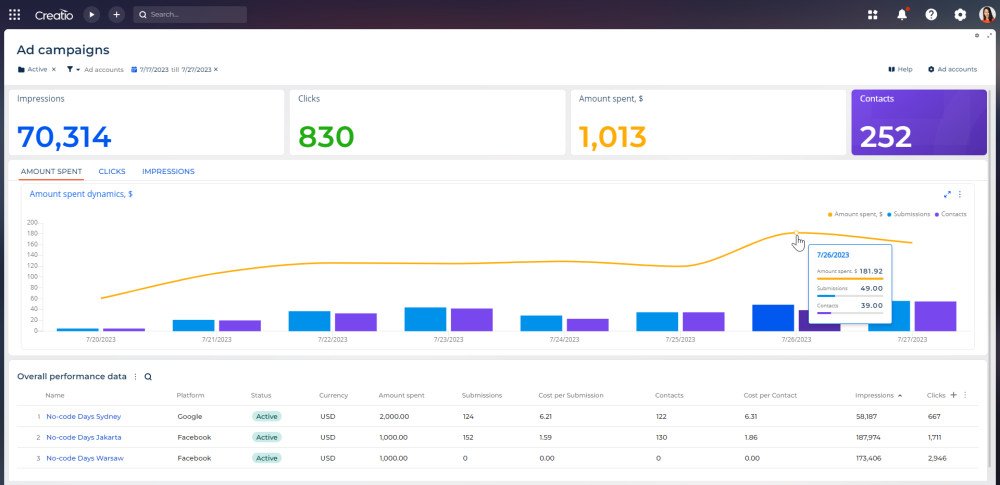This screenshot has width=1000, height=485.
Task: Open chart options three-dot menu
Action: tap(960, 194)
